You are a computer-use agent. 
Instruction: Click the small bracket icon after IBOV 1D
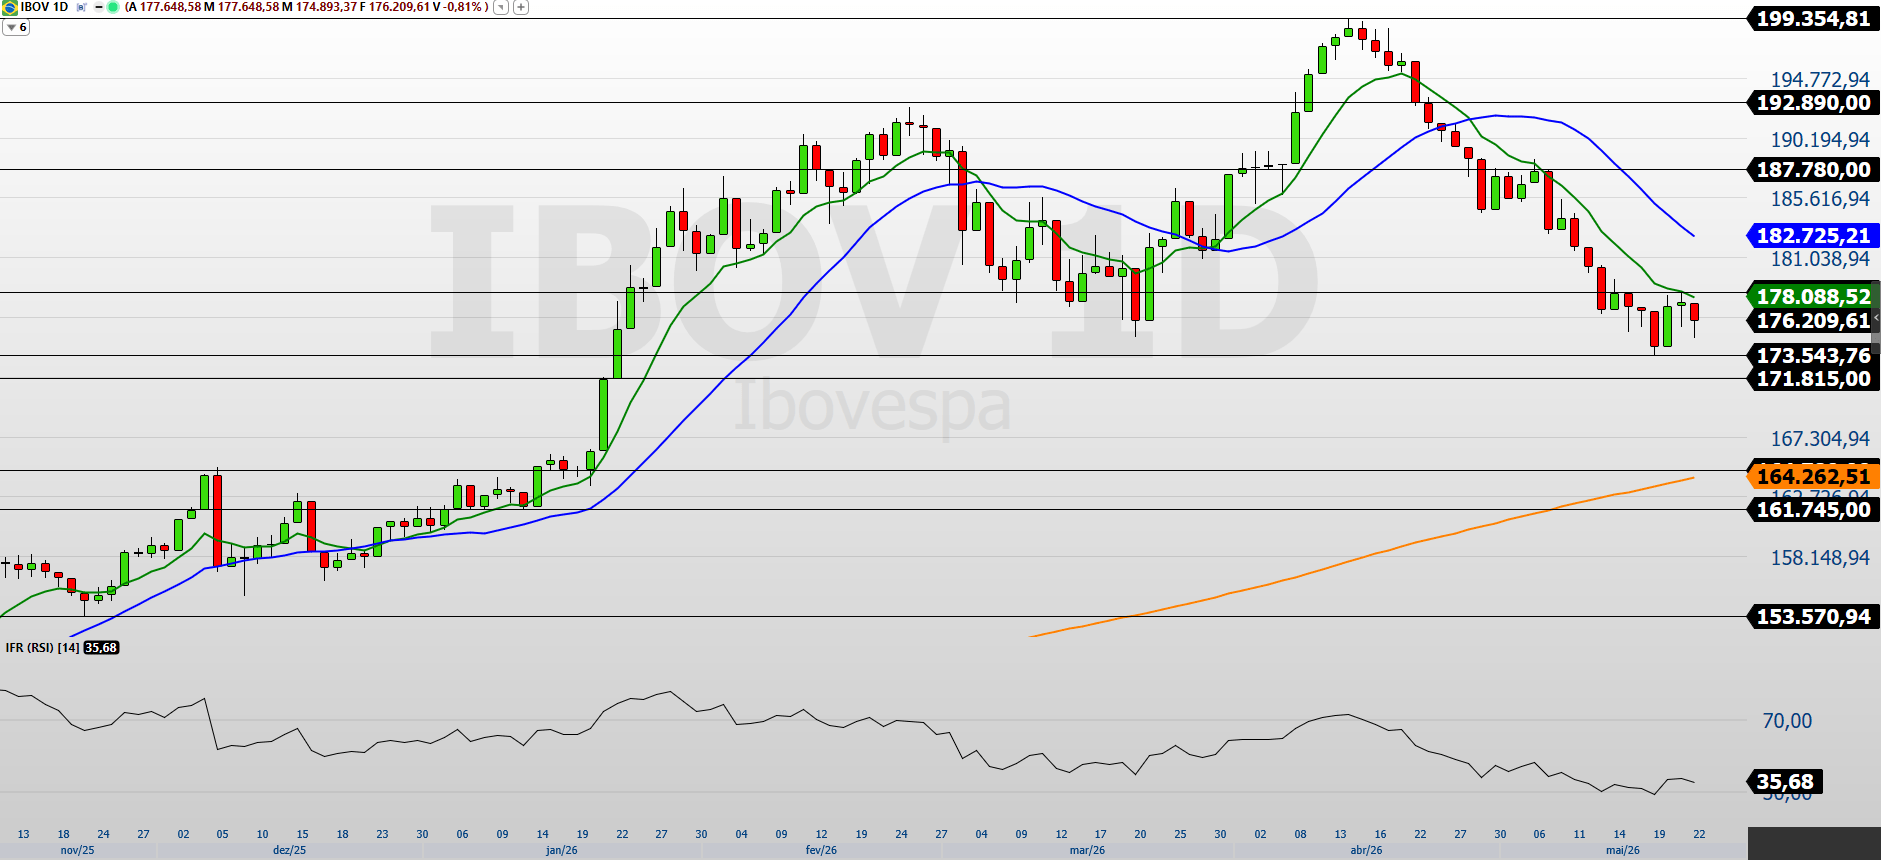(82, 7)
